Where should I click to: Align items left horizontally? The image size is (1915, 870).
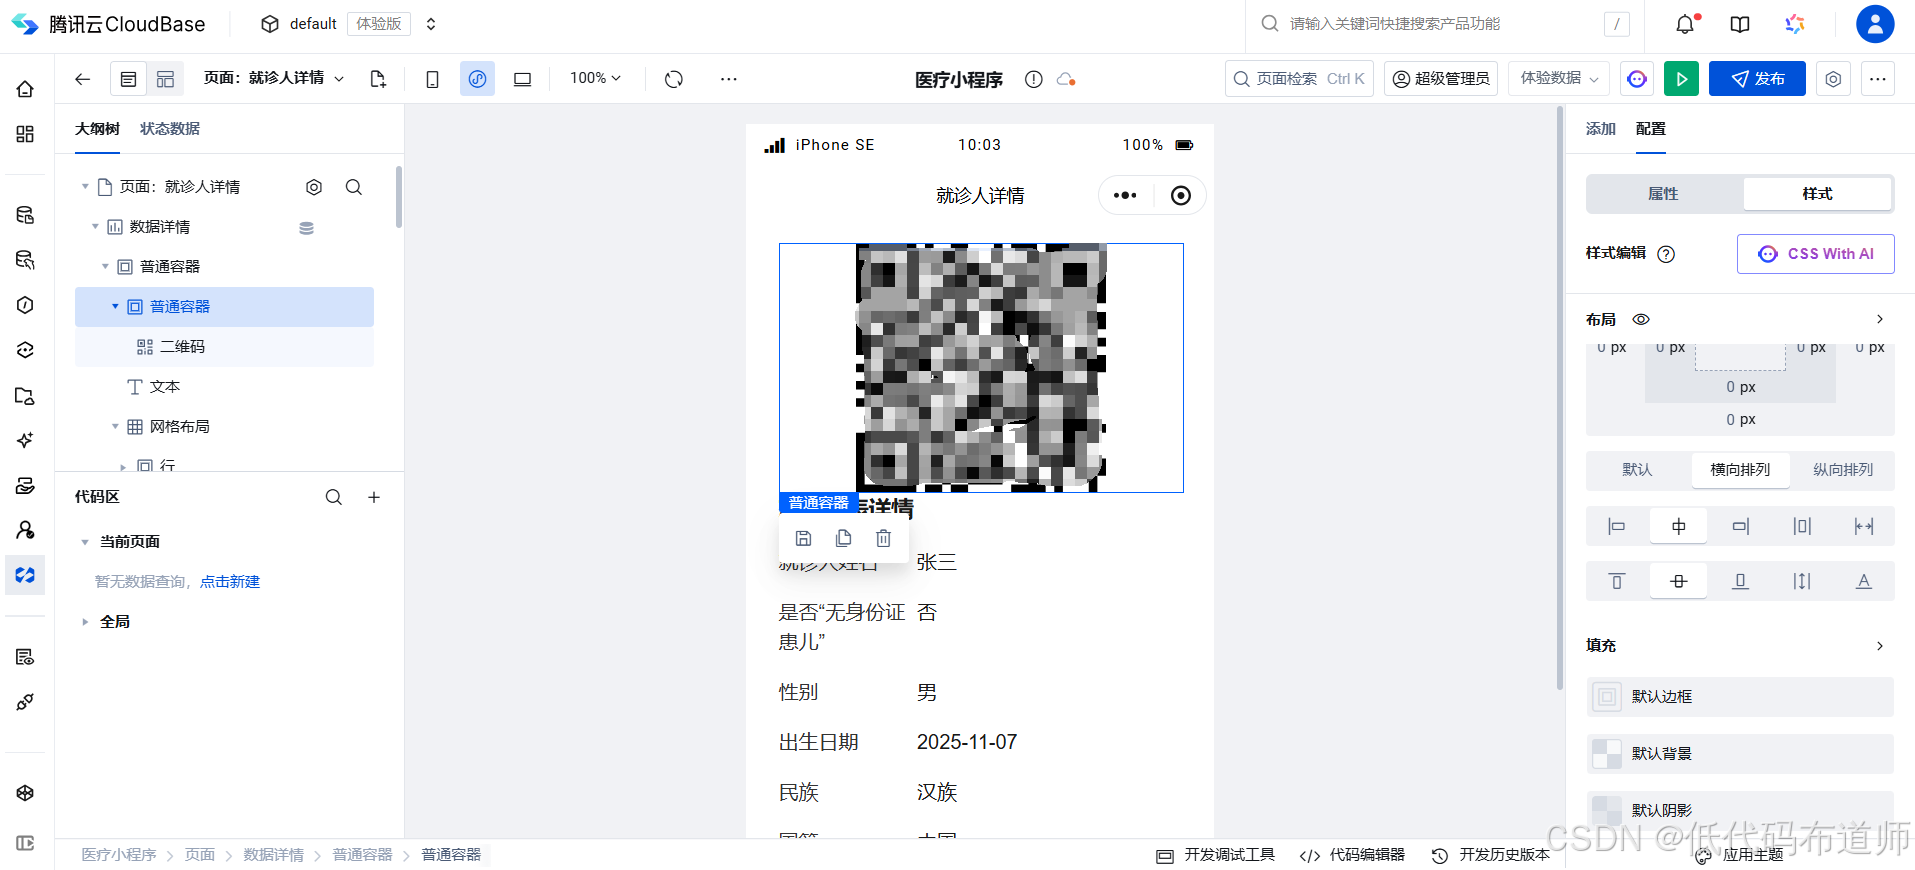[x=1617, y=526]
